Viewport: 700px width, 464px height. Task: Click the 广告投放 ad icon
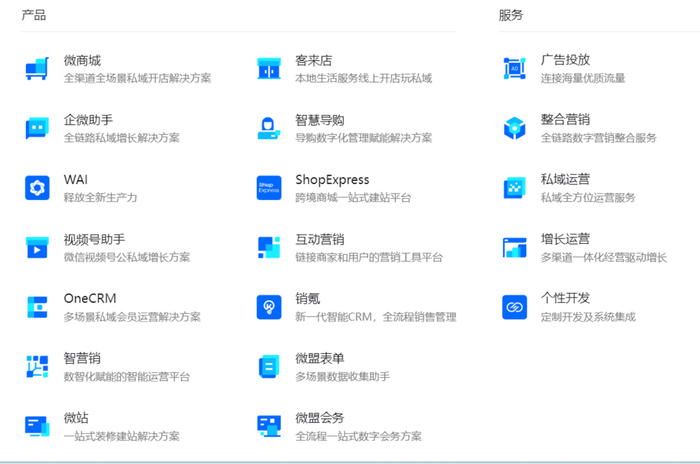[514, 69]
